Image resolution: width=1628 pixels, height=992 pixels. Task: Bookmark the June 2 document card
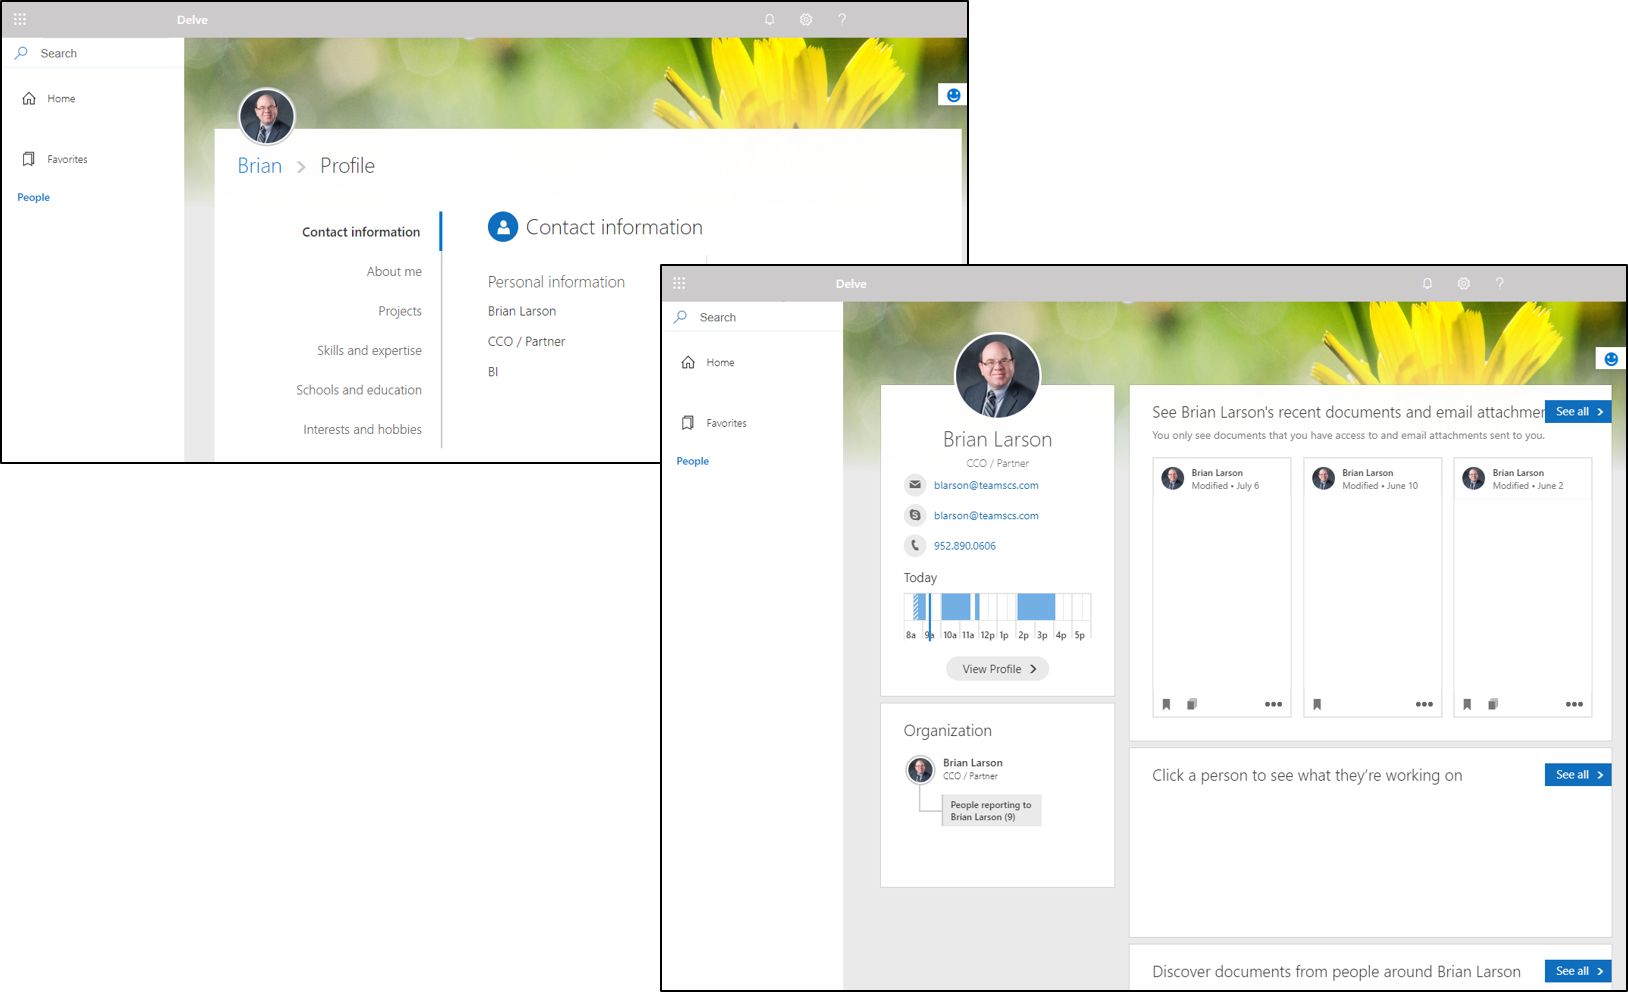(1467, 704)
